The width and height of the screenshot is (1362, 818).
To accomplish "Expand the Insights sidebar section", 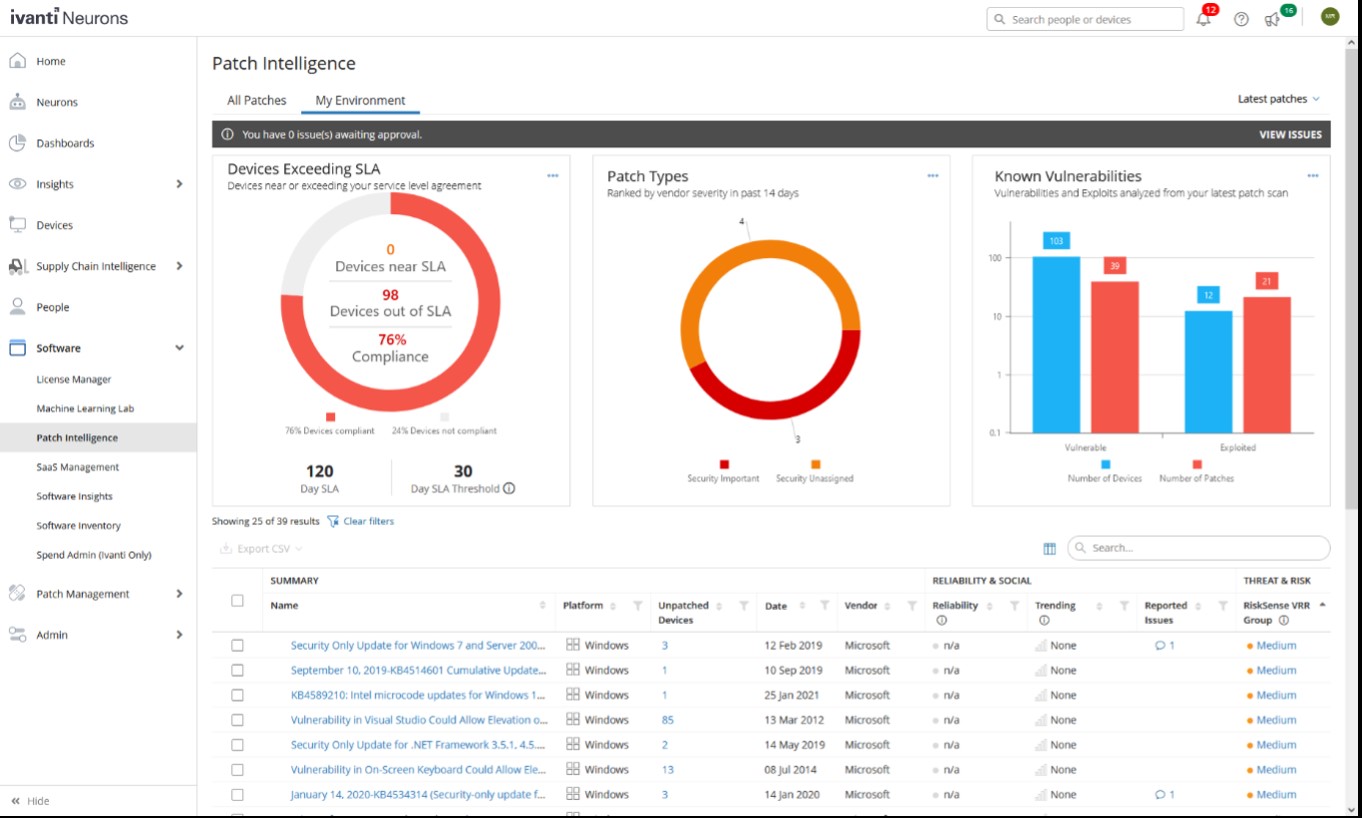I will point(179,184).
